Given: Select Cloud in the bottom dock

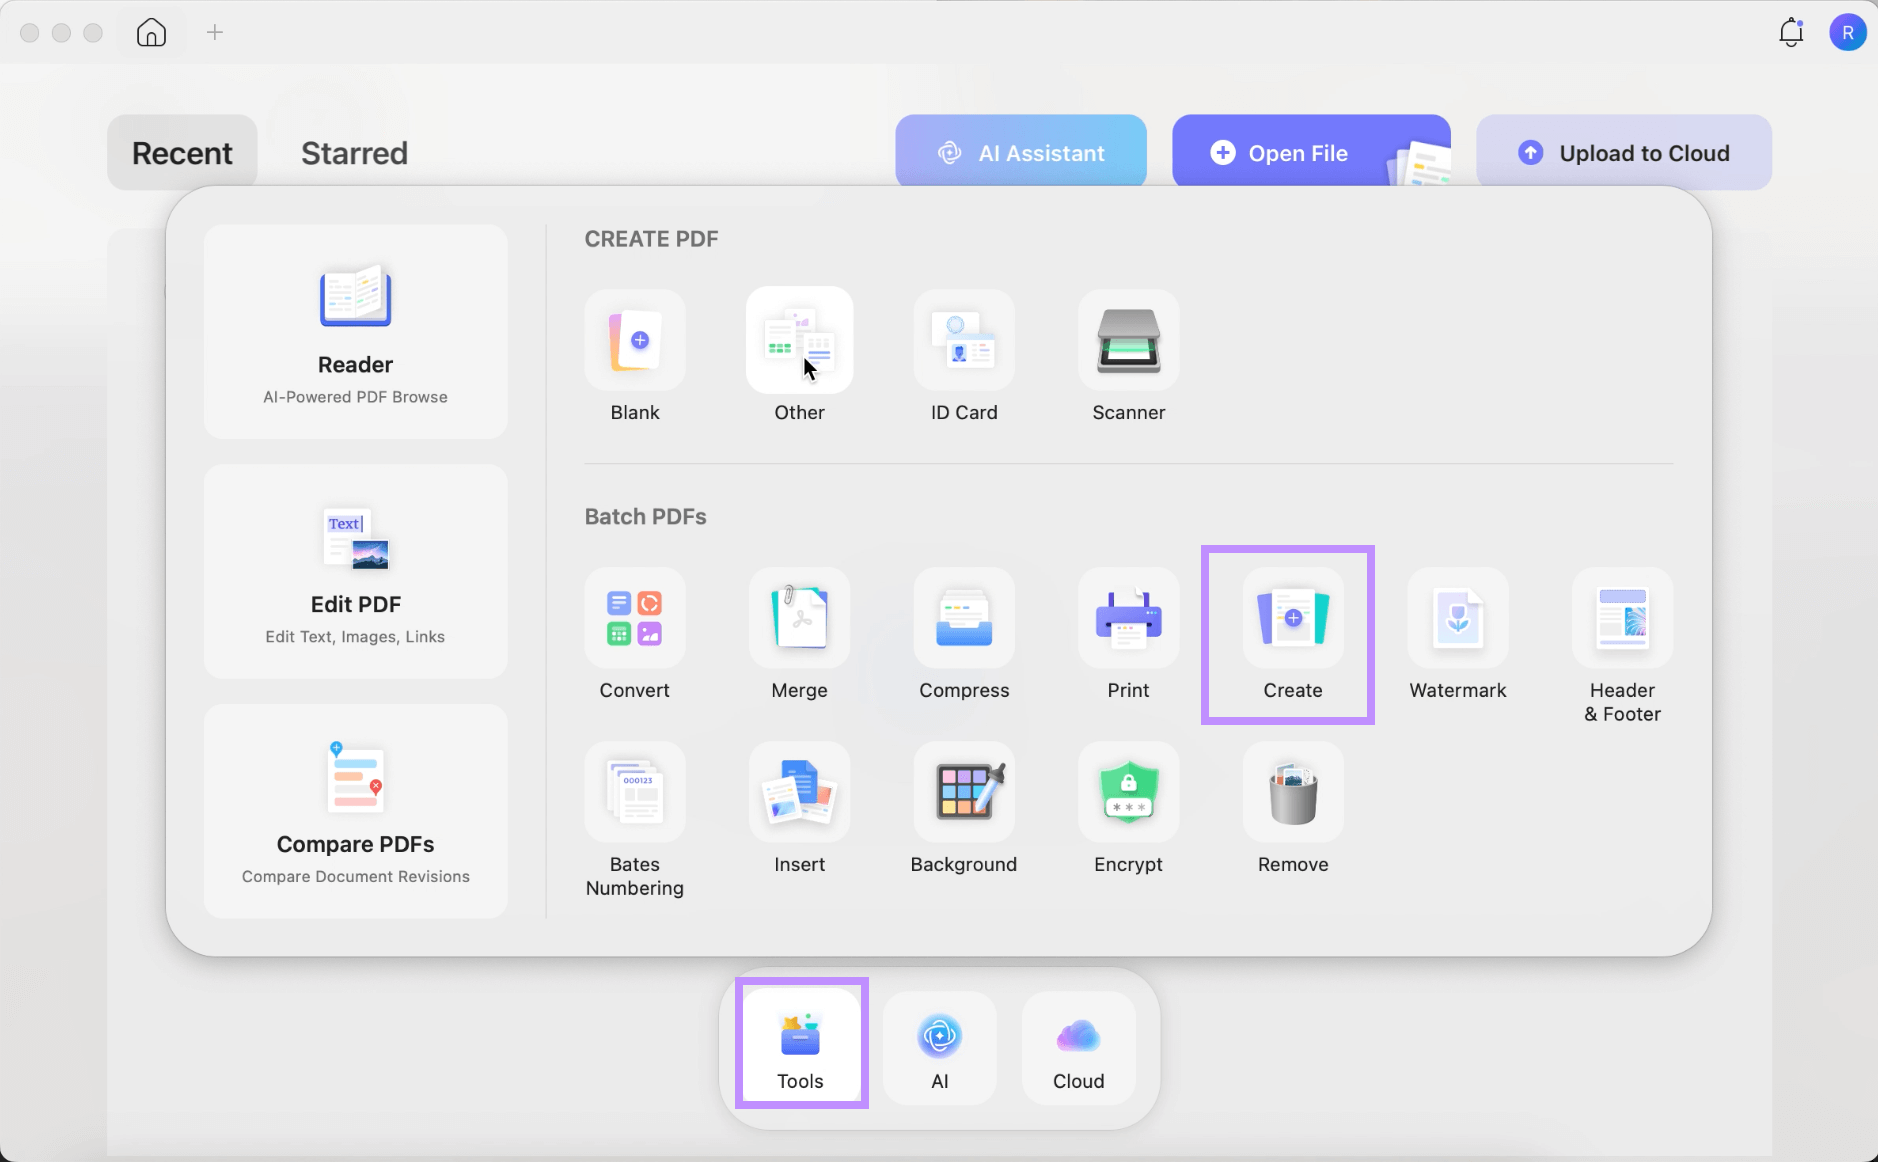Looking at the screenshot, I should 1078,1047.
